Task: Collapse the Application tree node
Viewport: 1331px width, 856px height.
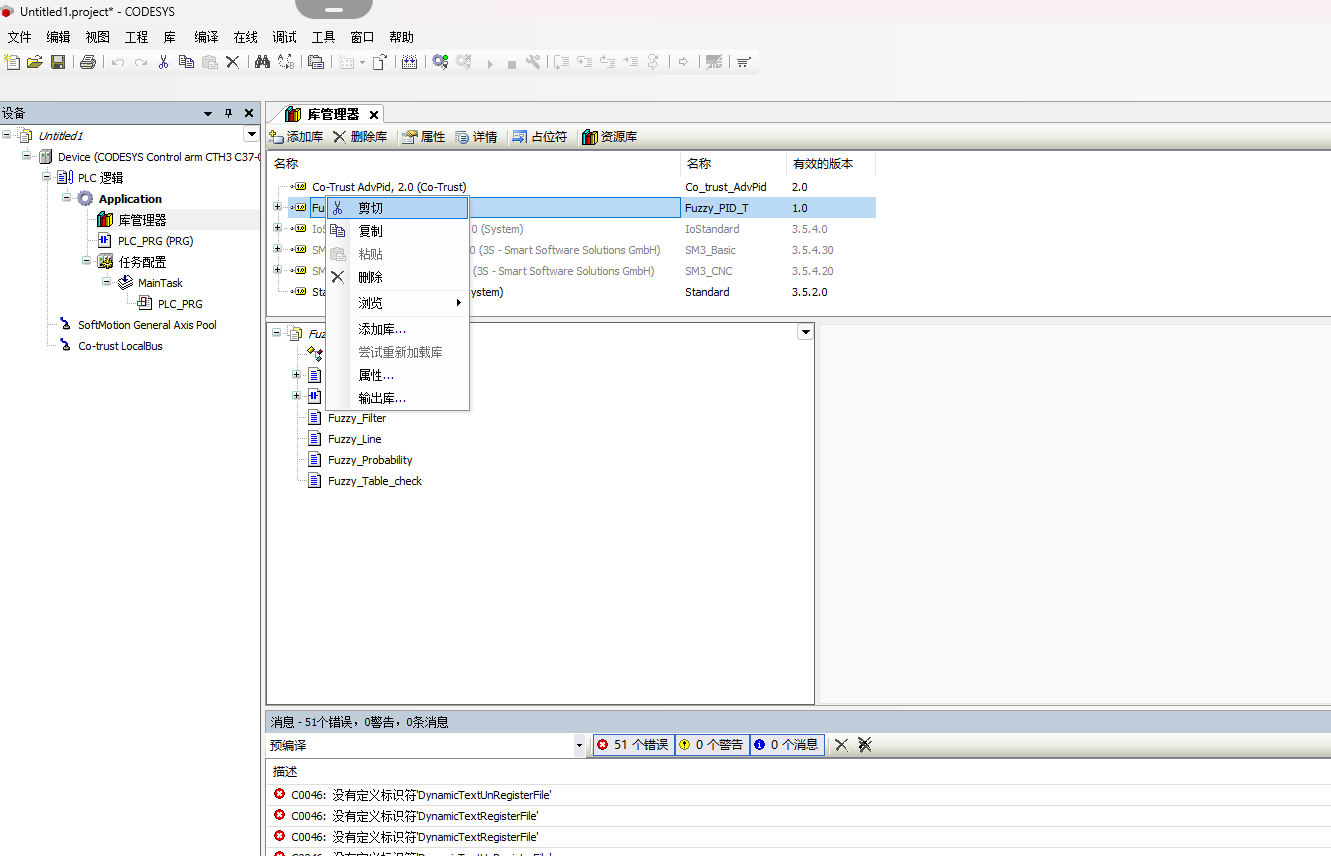Action: point(67,198)
